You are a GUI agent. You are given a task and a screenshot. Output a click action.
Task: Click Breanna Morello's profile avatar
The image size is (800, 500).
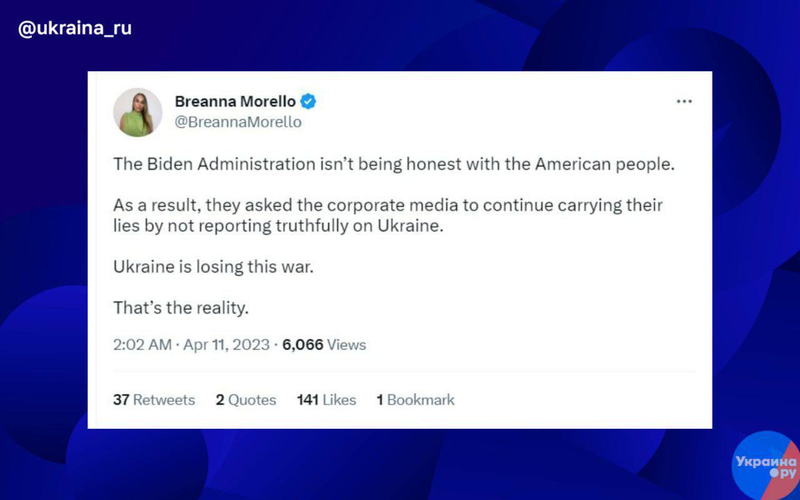coord(138,111)
